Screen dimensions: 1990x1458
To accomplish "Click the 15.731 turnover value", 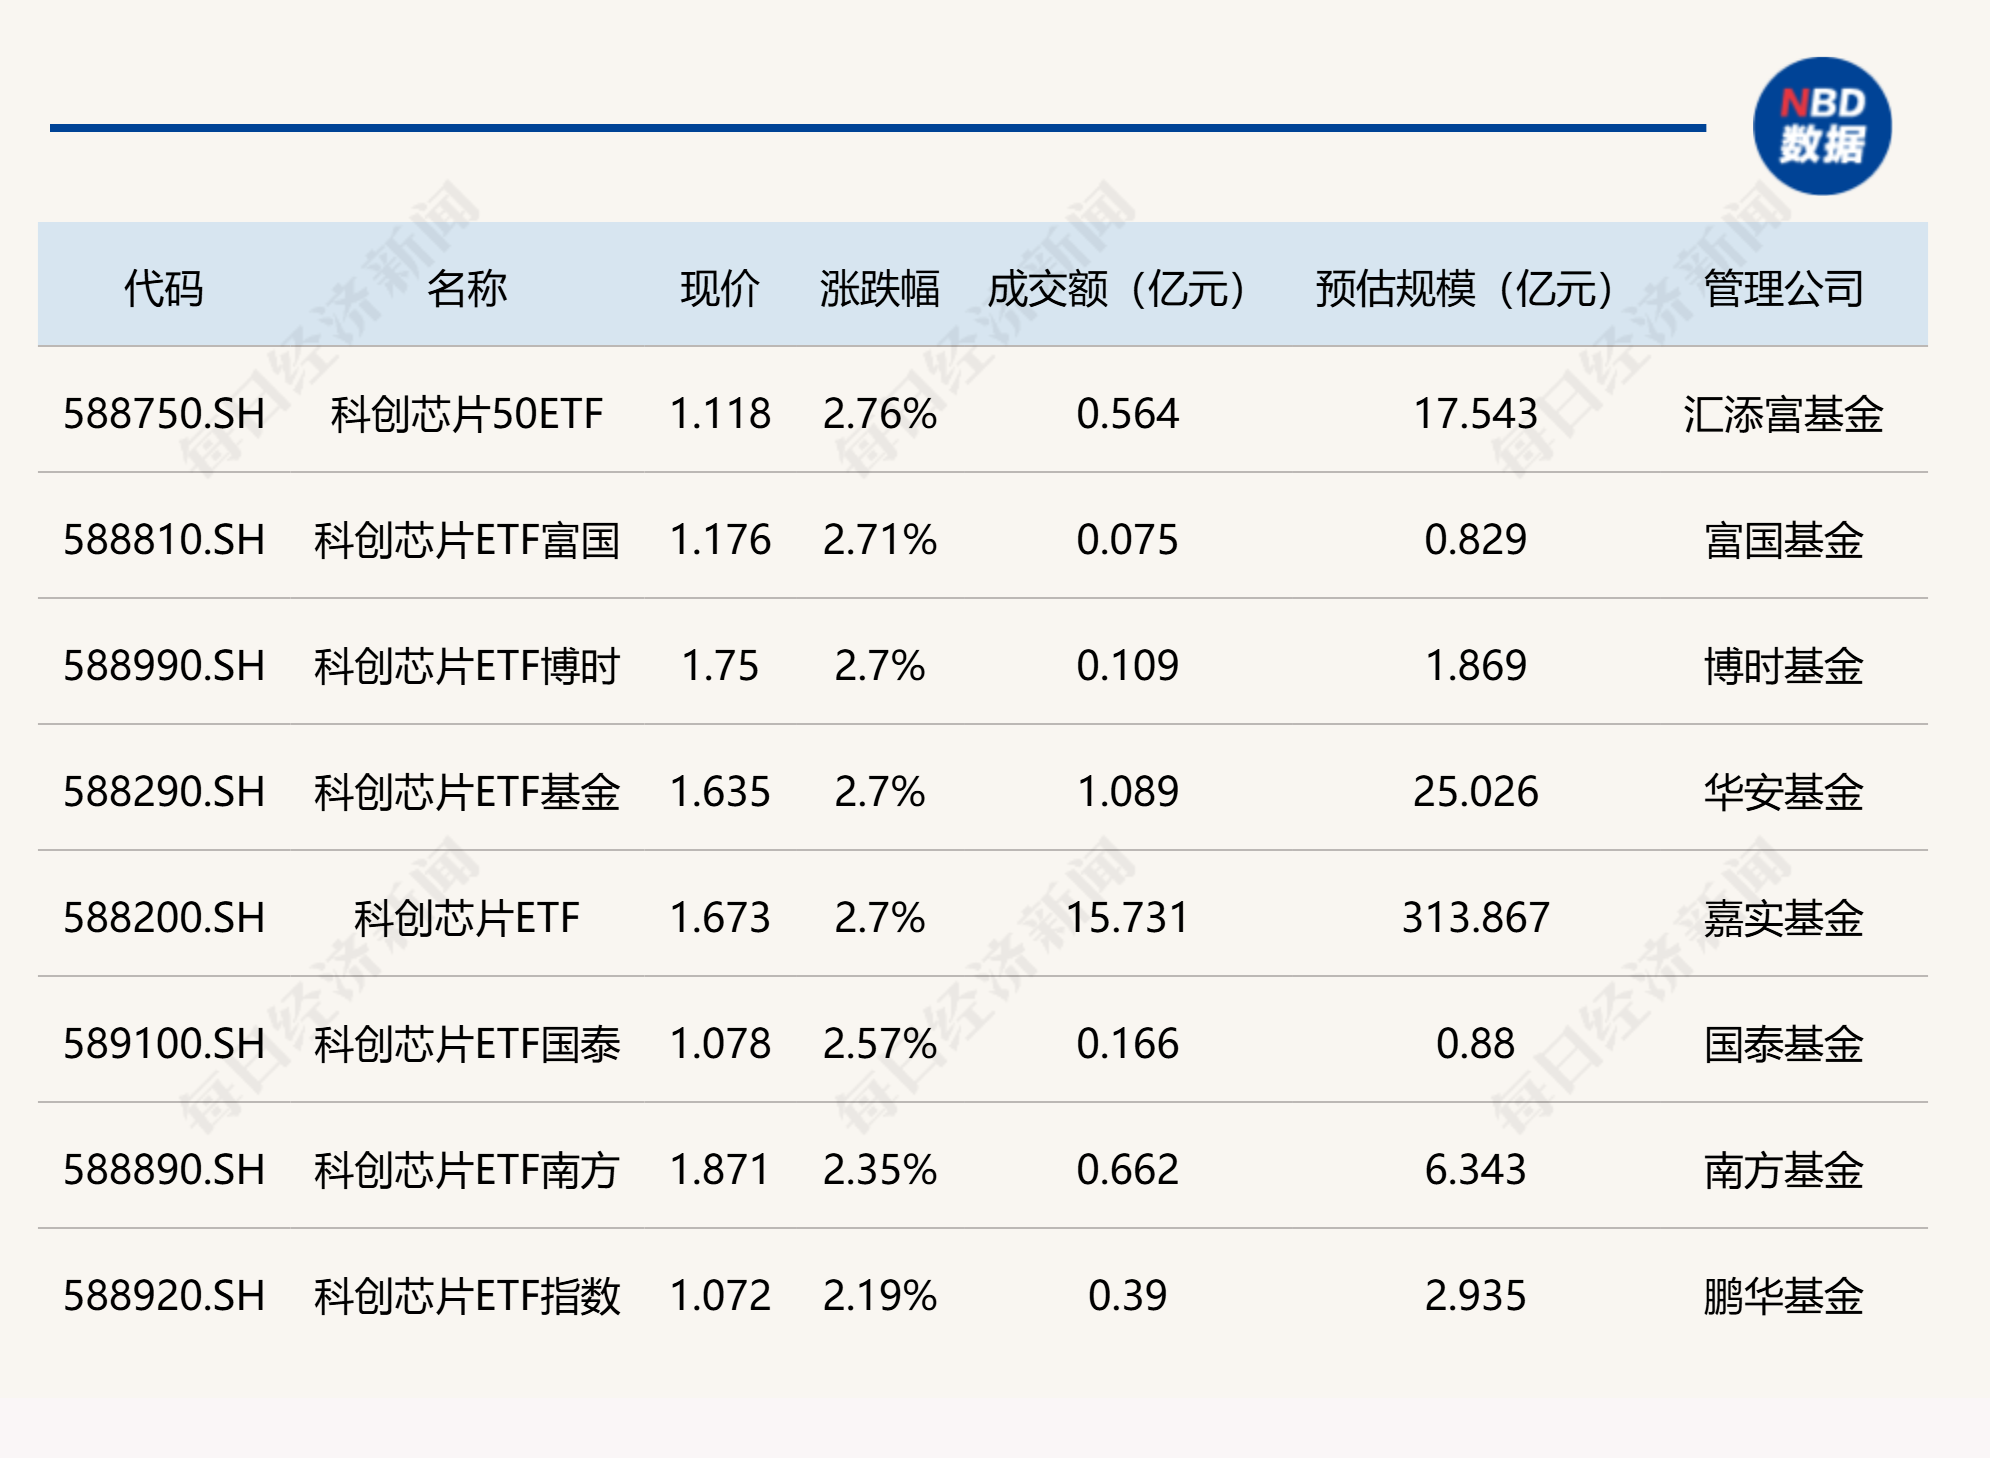I will pyautogui.click(x=1128, y=918).
